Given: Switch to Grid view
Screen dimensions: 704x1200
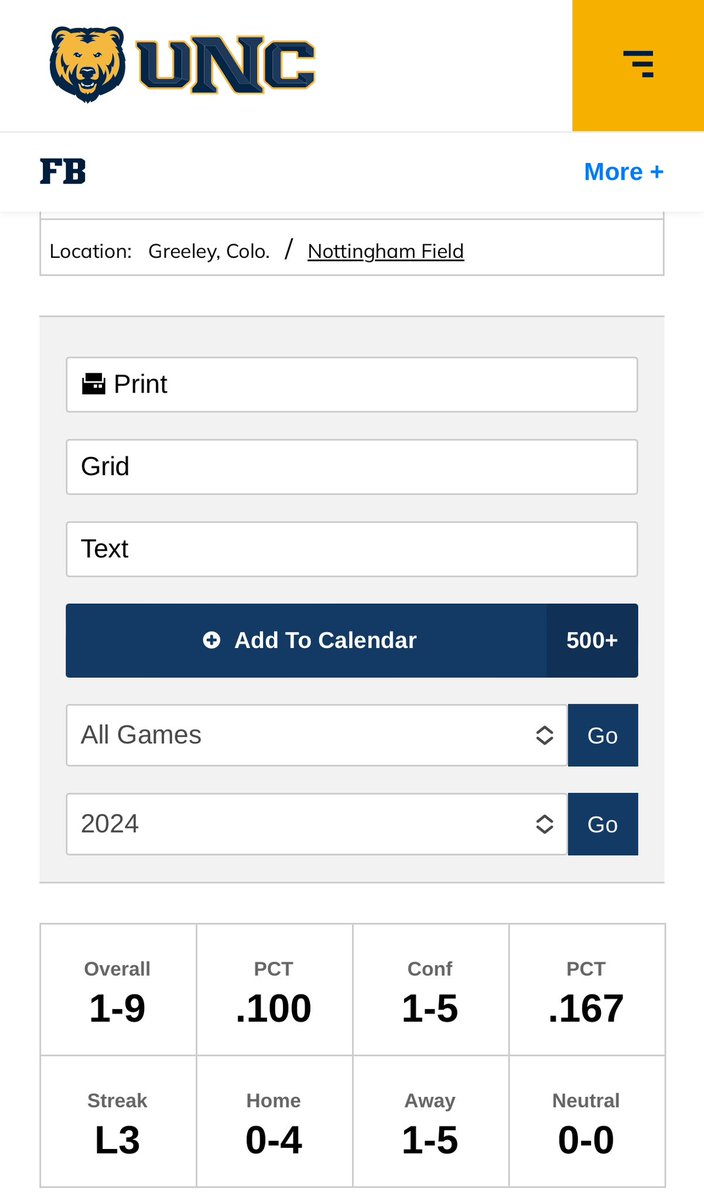Looking at the screenshot, I should click(x=352, y=466).
